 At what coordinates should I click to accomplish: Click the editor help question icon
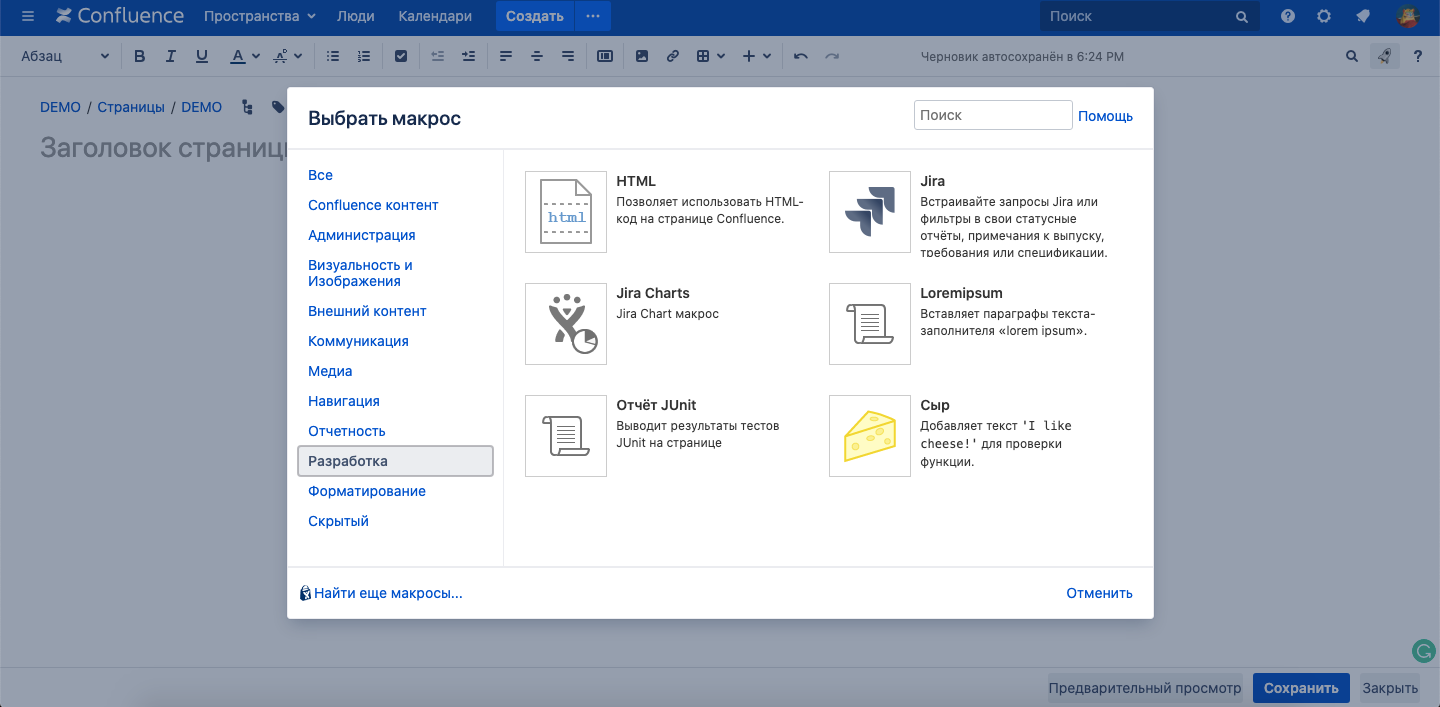coord(1417,57)
